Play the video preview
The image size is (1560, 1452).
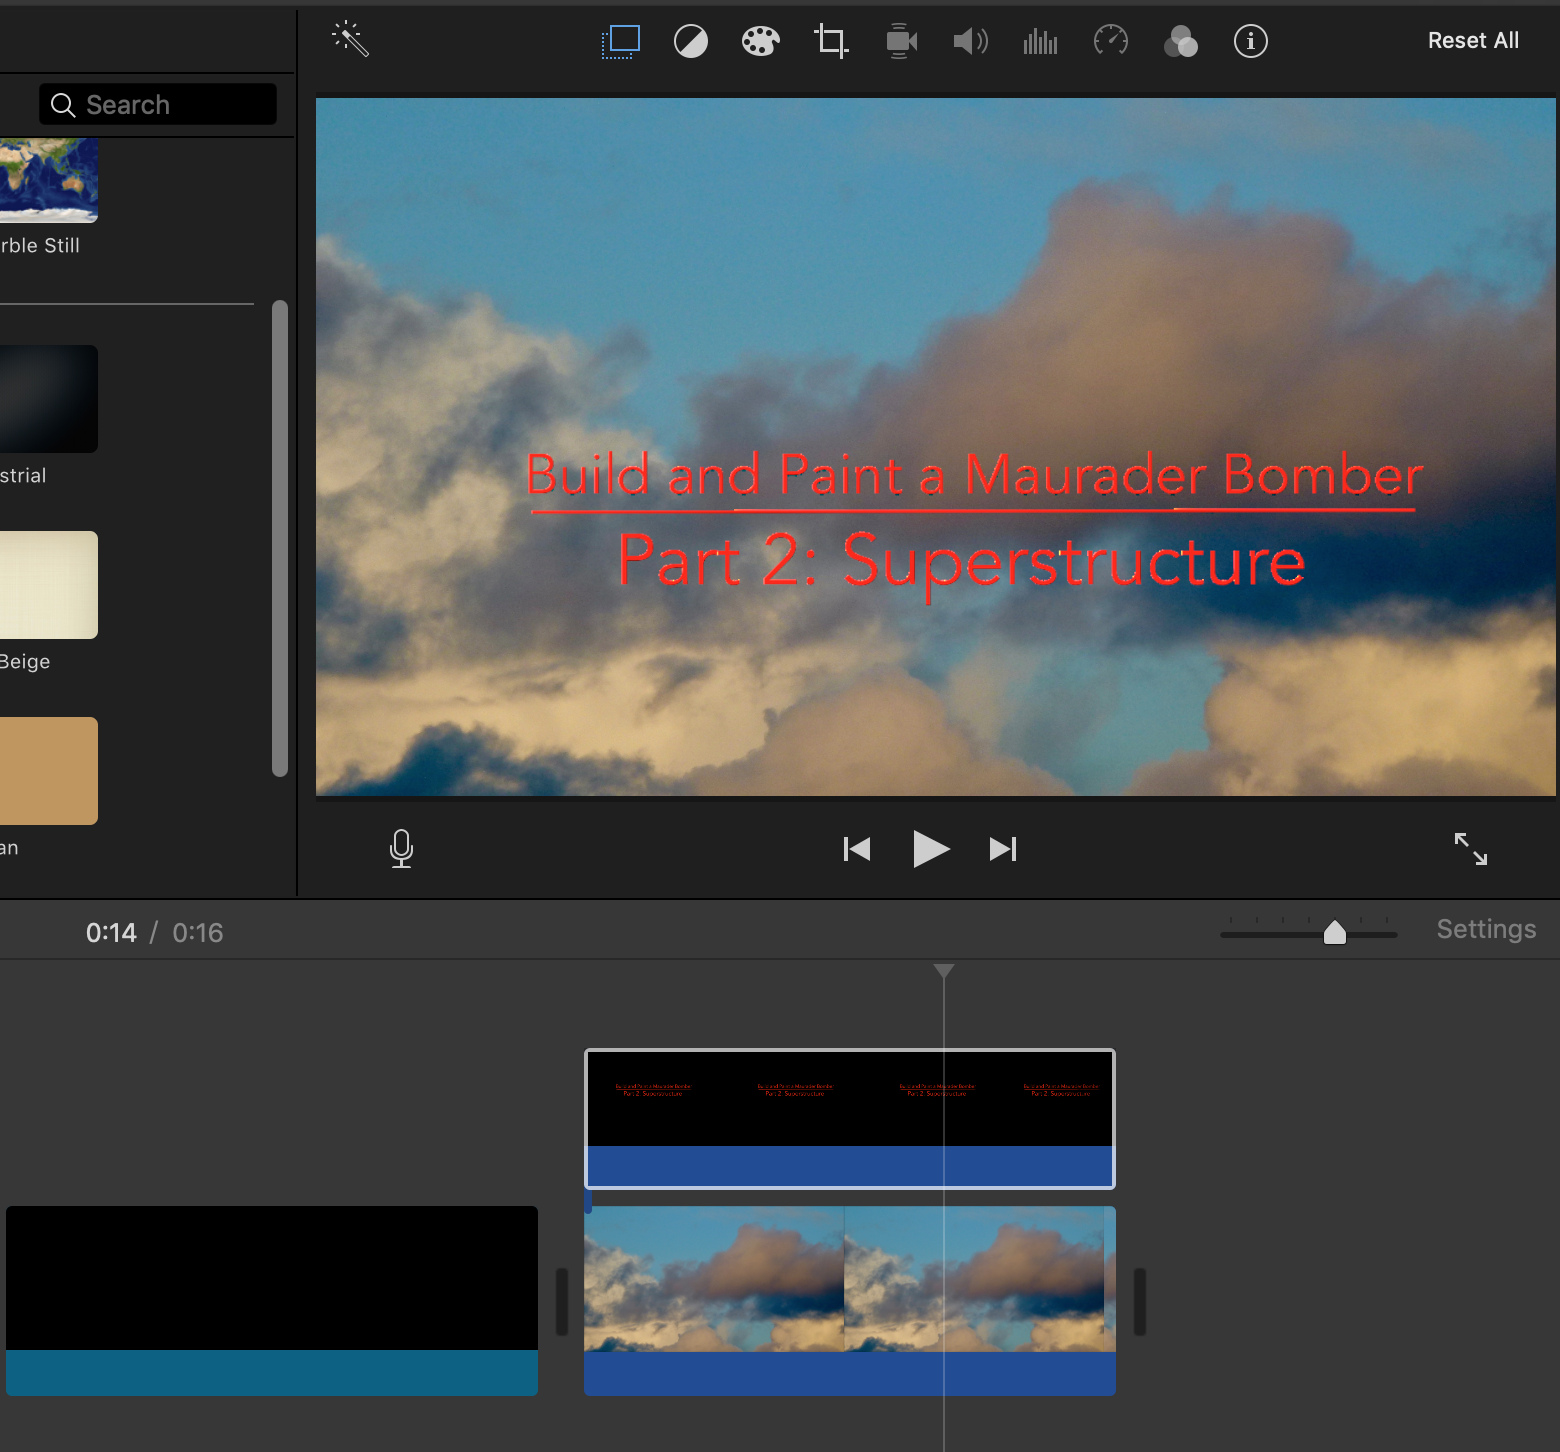pyautogui.click(x=931, y=849)
